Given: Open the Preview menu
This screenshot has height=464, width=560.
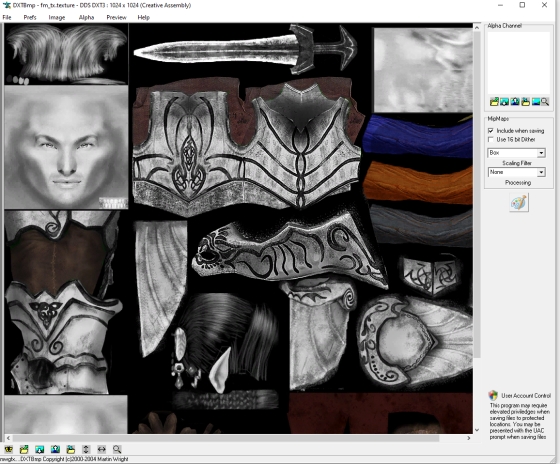Looking at the screenshot, I should (116, 17).
